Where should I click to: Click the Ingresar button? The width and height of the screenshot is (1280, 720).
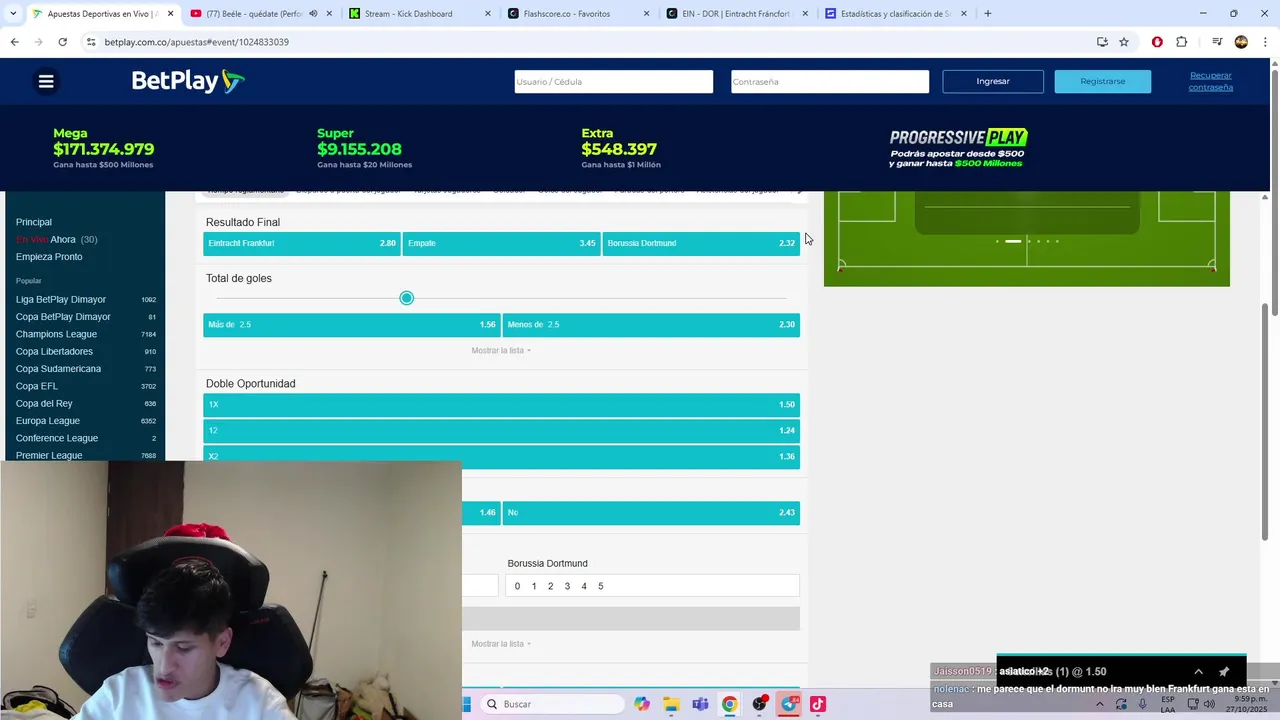pos(993,81)
